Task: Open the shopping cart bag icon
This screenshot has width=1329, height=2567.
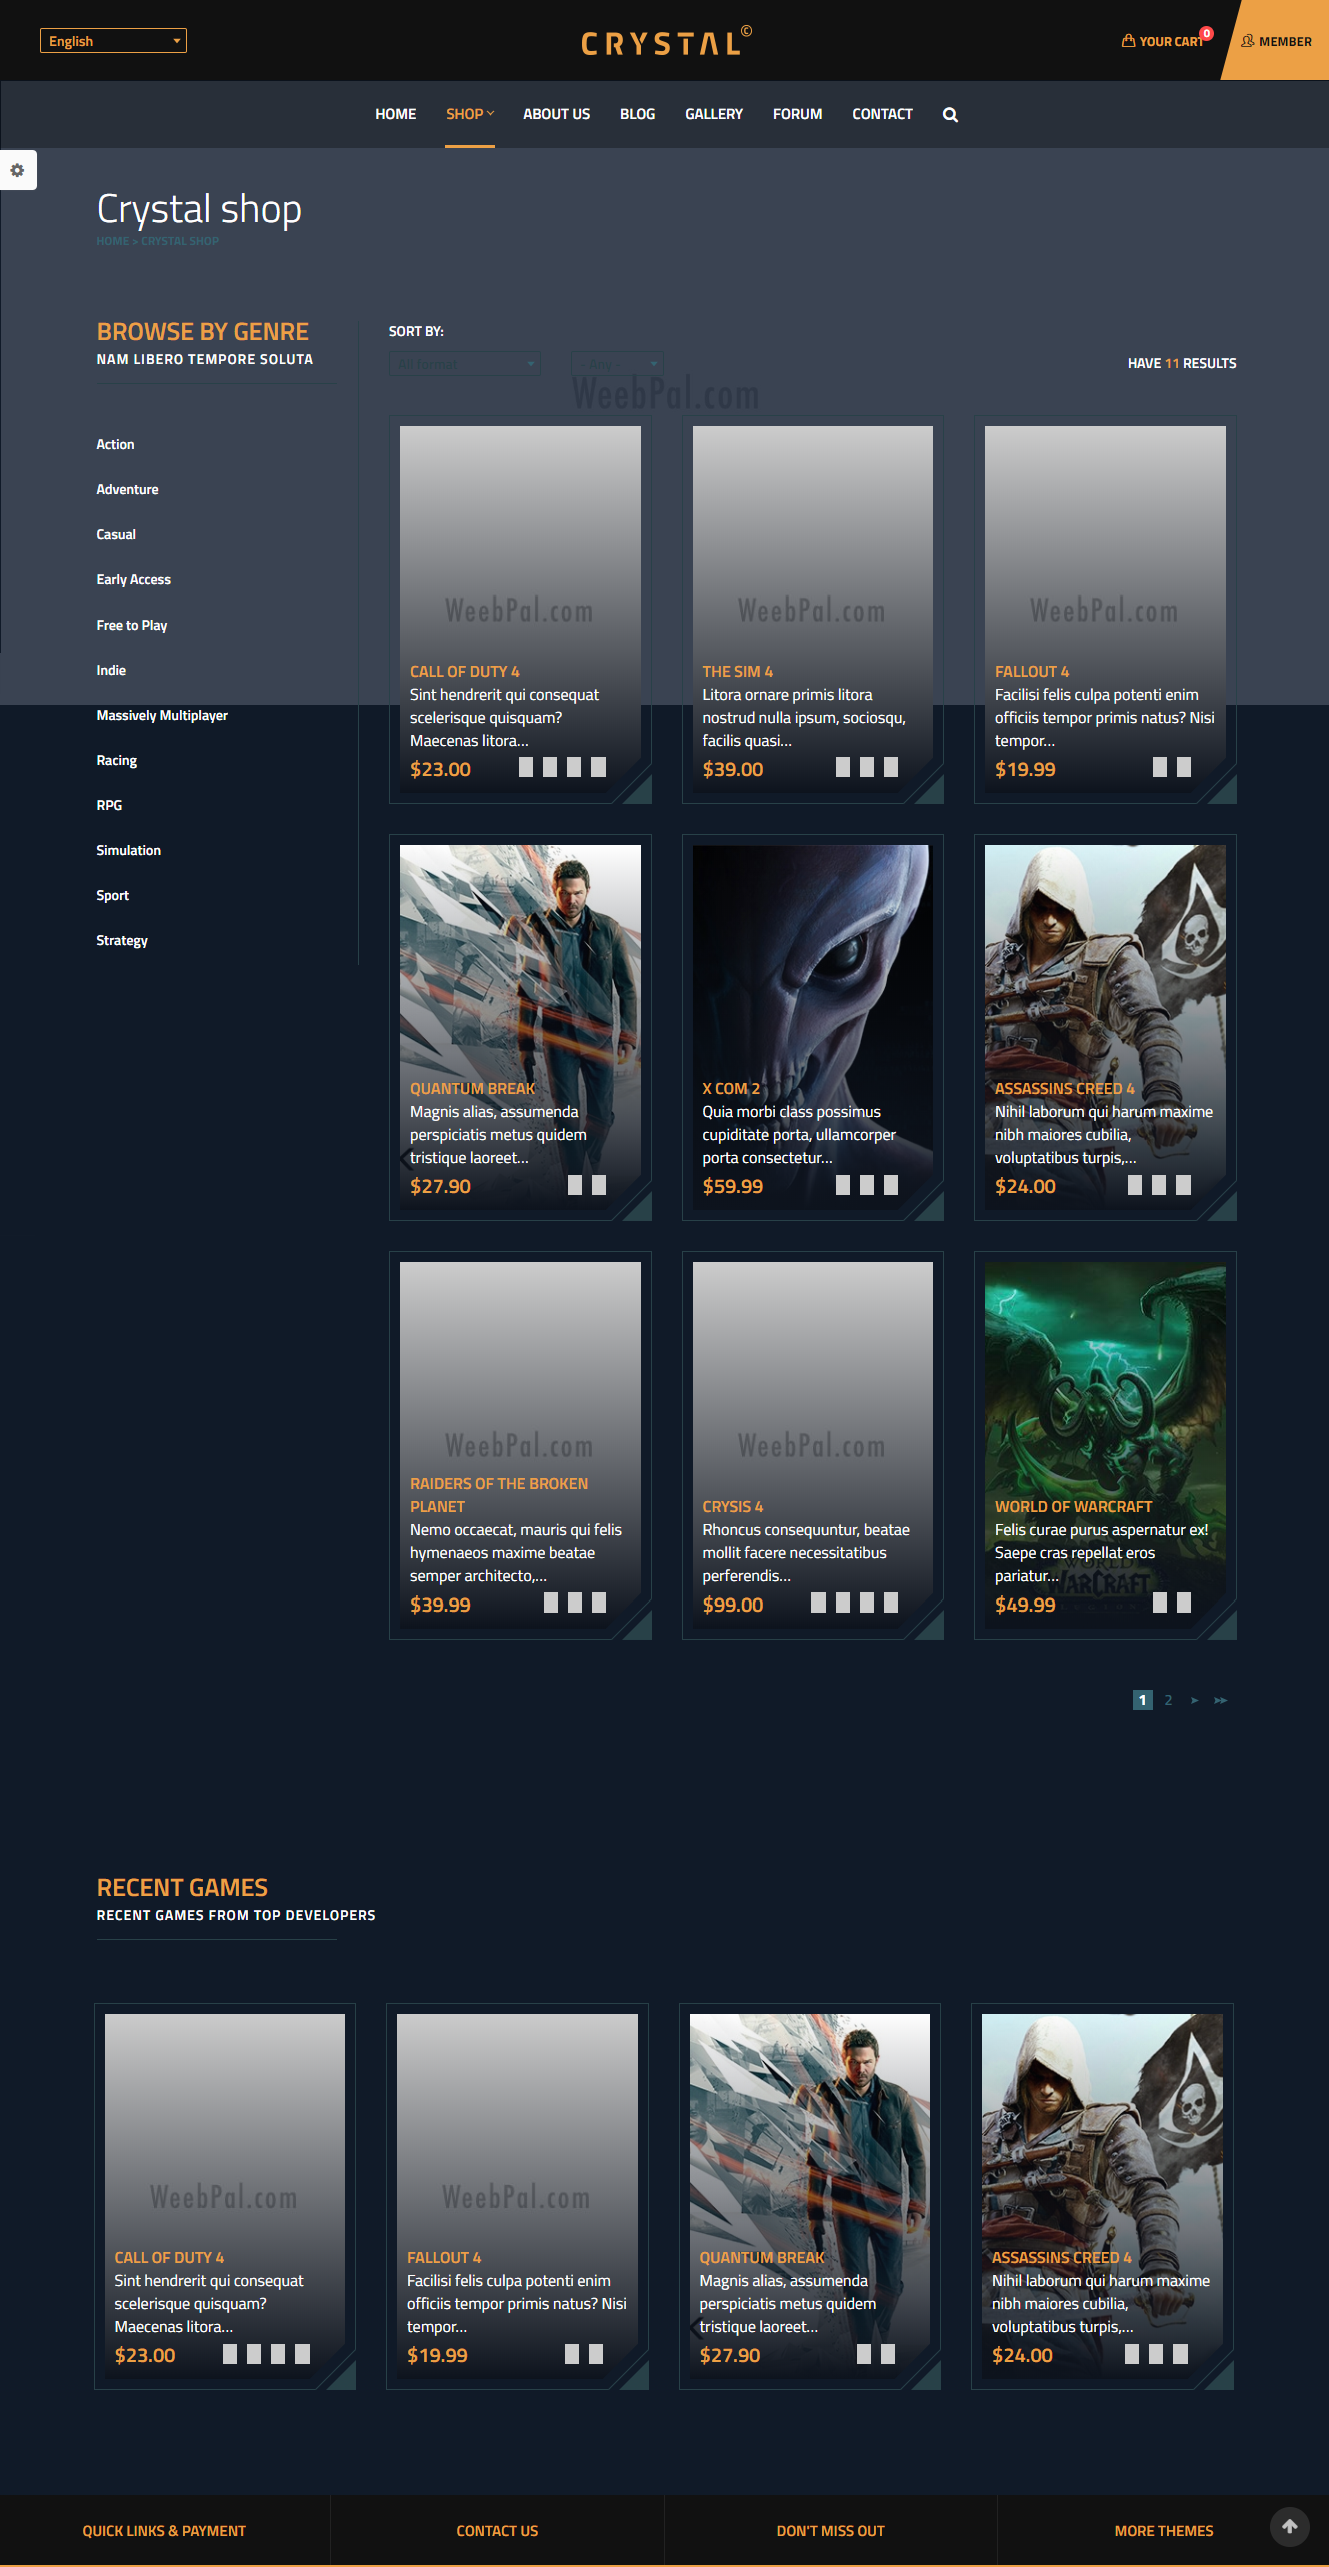Action: pyautogui.click(x=1128, y=41)
